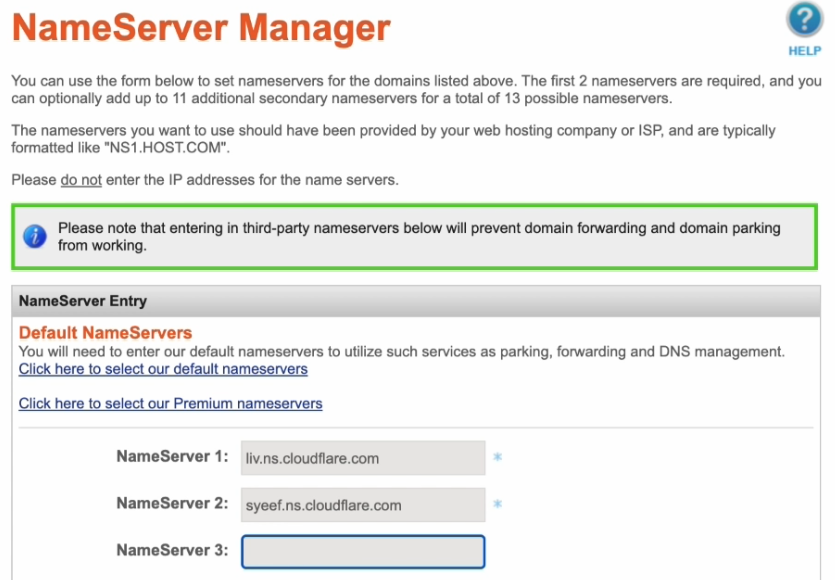This screenshot has width=835, height=580.
Task: Focus the empty NameServer 3 field
Action: (363, 552)
